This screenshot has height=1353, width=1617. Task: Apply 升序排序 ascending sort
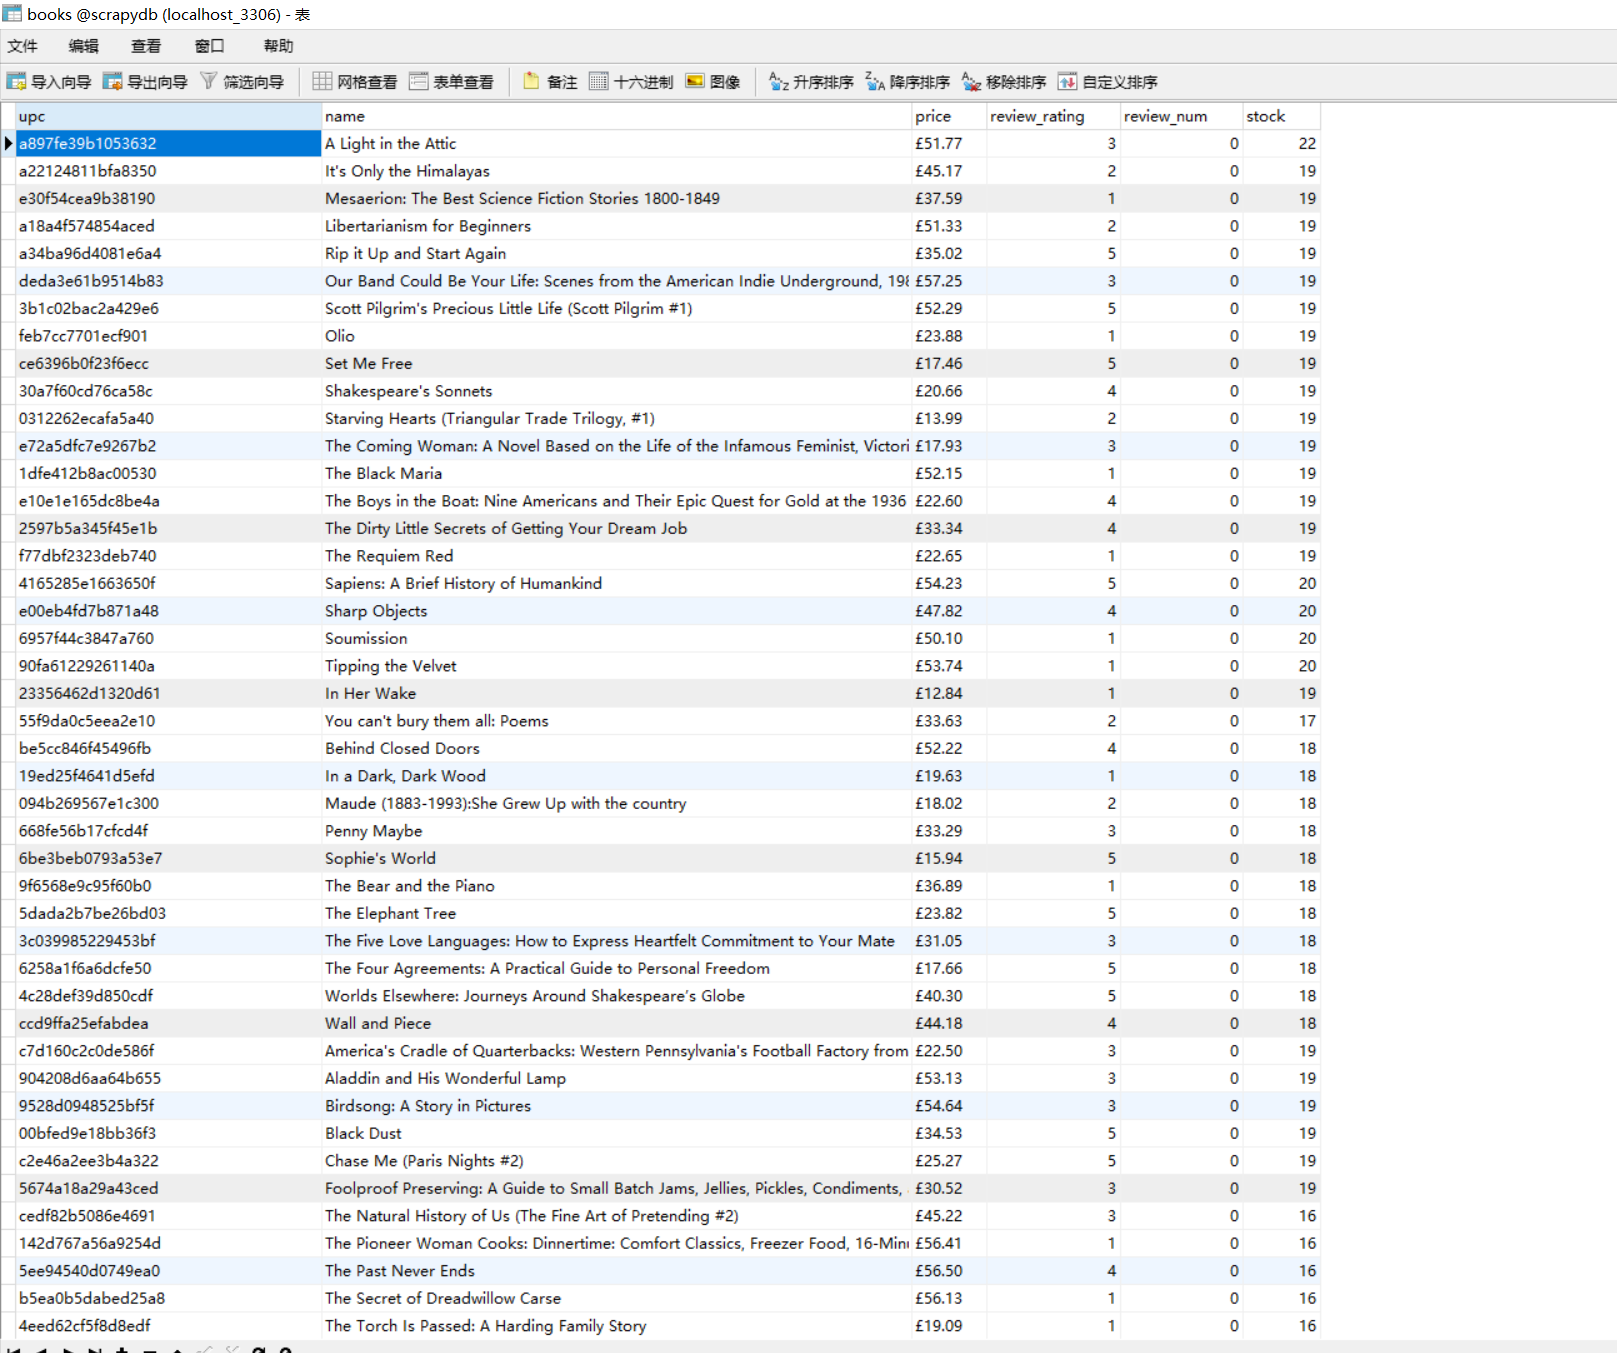[811, 82]
